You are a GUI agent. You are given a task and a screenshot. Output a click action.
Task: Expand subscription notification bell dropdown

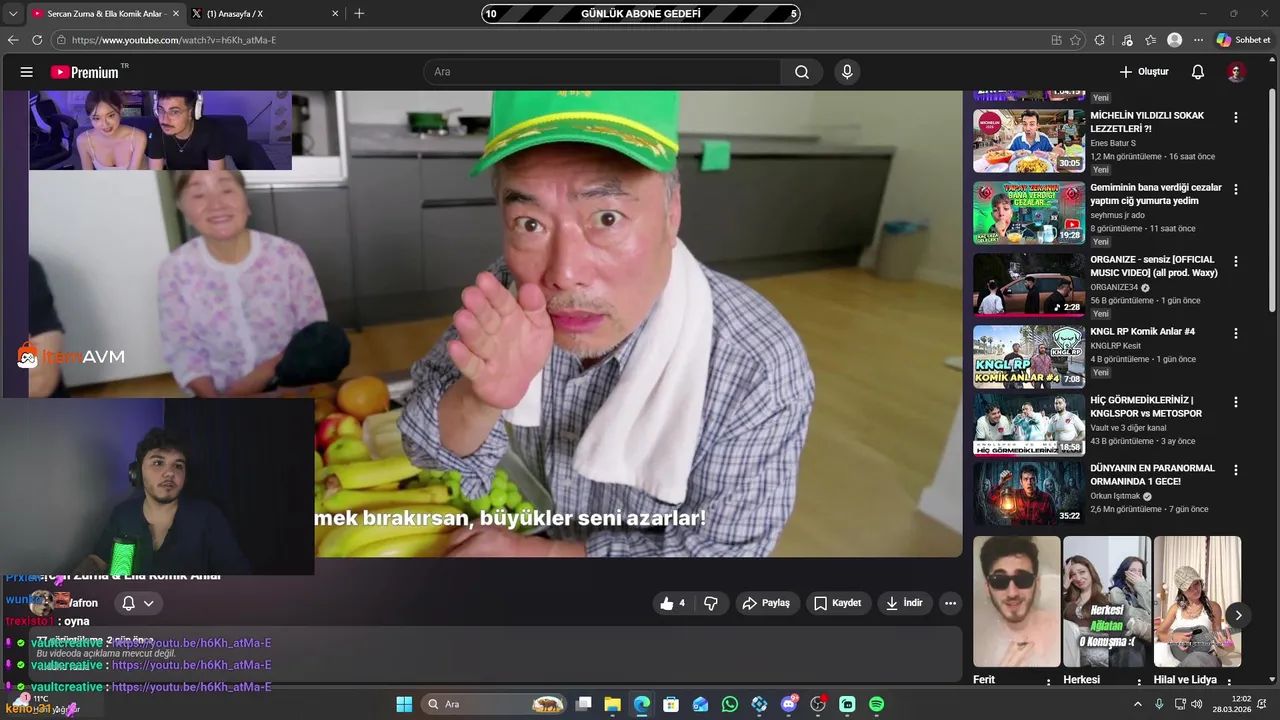138,603
